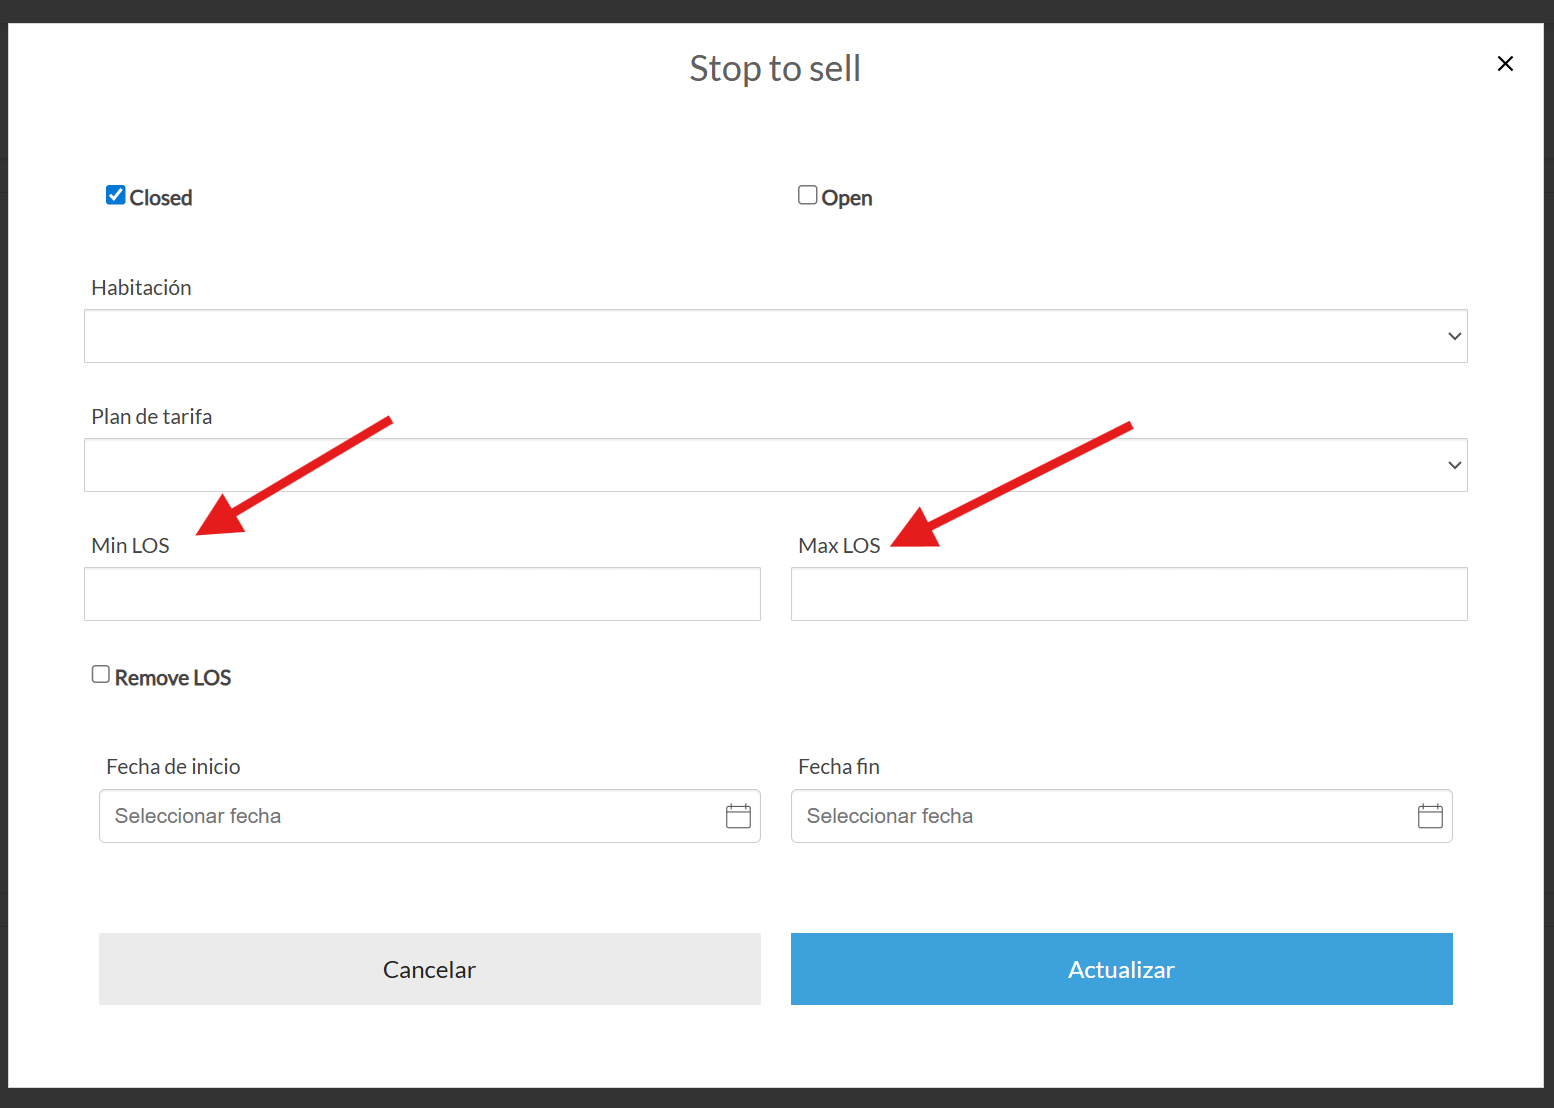Viewport: 1554px width, 1108px height.
Task: Tick the Remove LOS checkbox
Action: [101, 675]
